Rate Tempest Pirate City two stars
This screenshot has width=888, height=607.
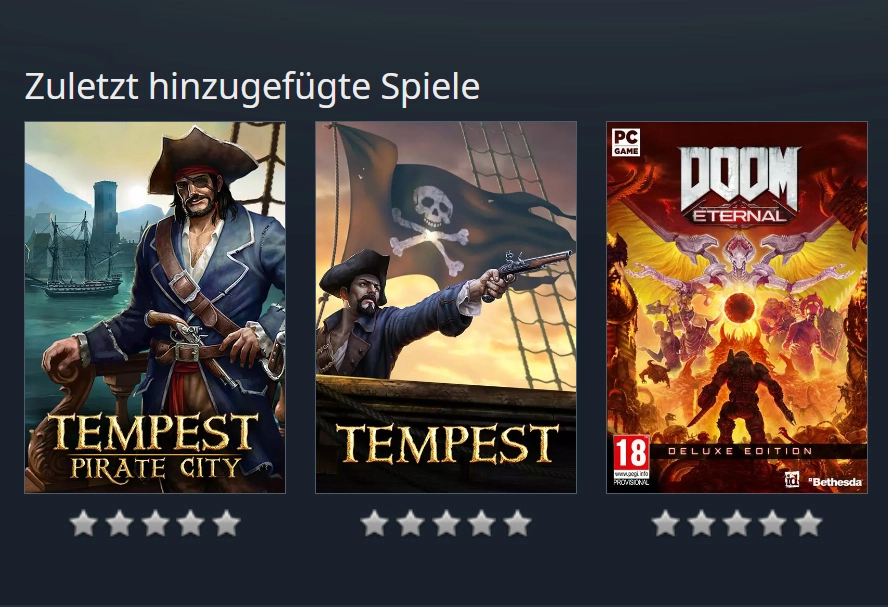click(x=119, y=523)
